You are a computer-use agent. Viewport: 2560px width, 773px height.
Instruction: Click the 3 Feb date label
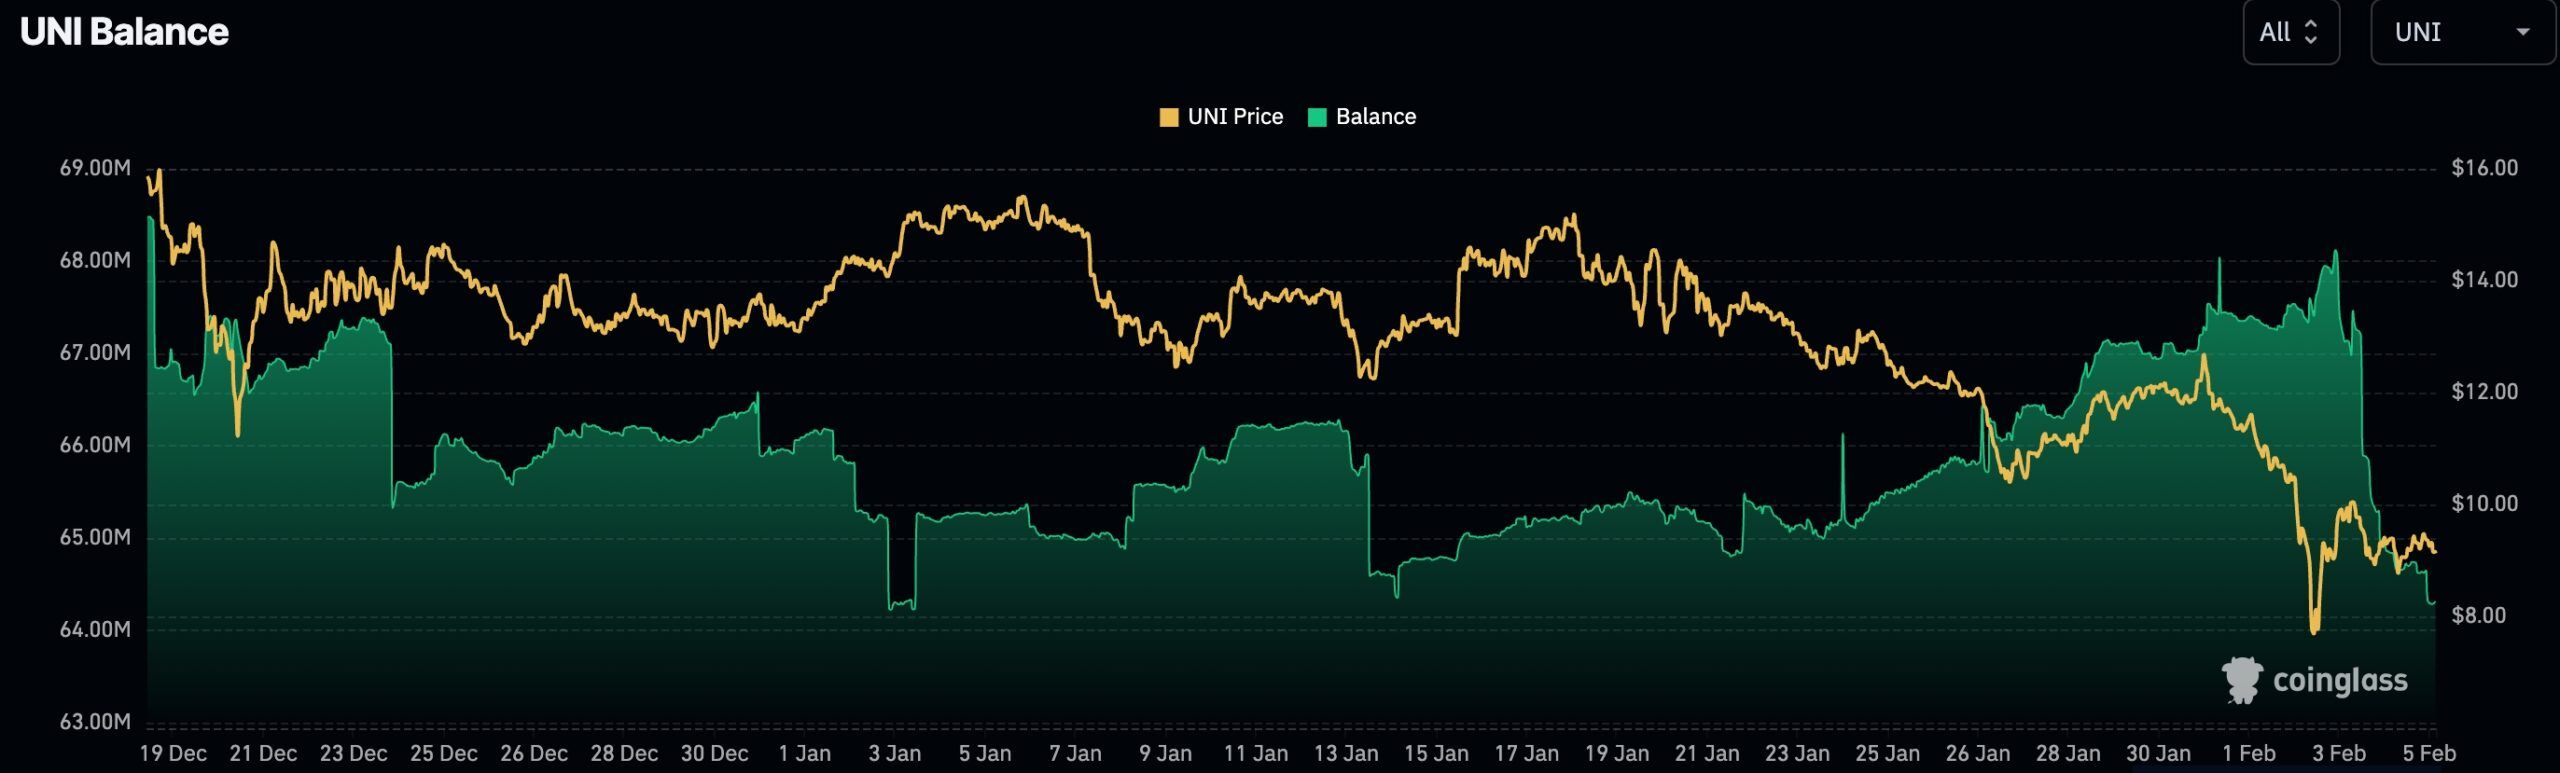coord(2338,753)
